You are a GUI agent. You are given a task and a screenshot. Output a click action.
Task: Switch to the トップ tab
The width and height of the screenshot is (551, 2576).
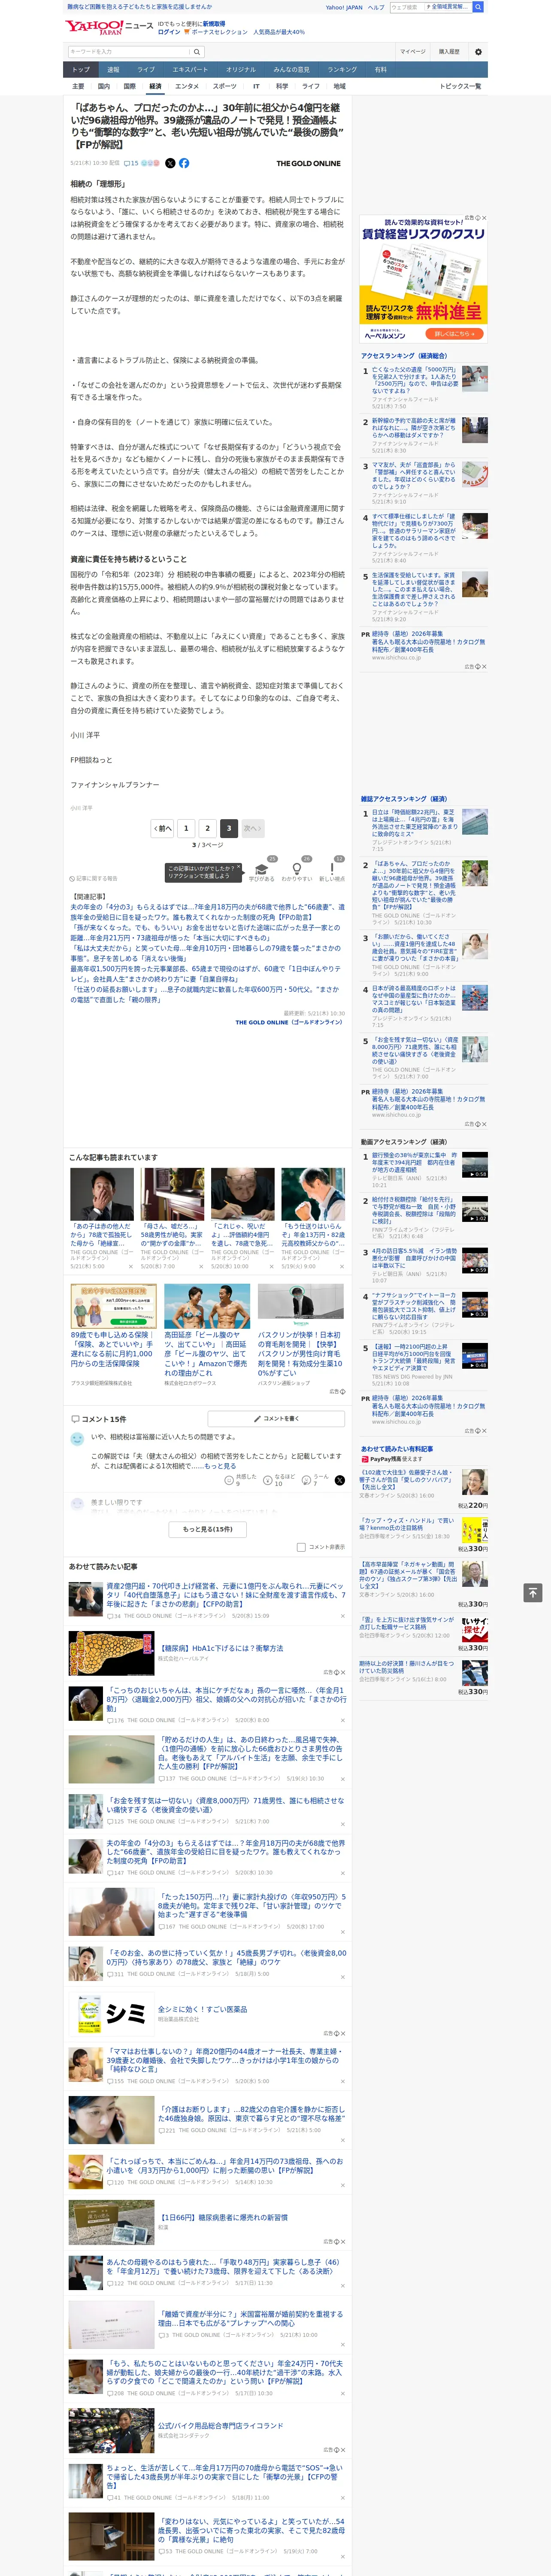tap(81, 70)
